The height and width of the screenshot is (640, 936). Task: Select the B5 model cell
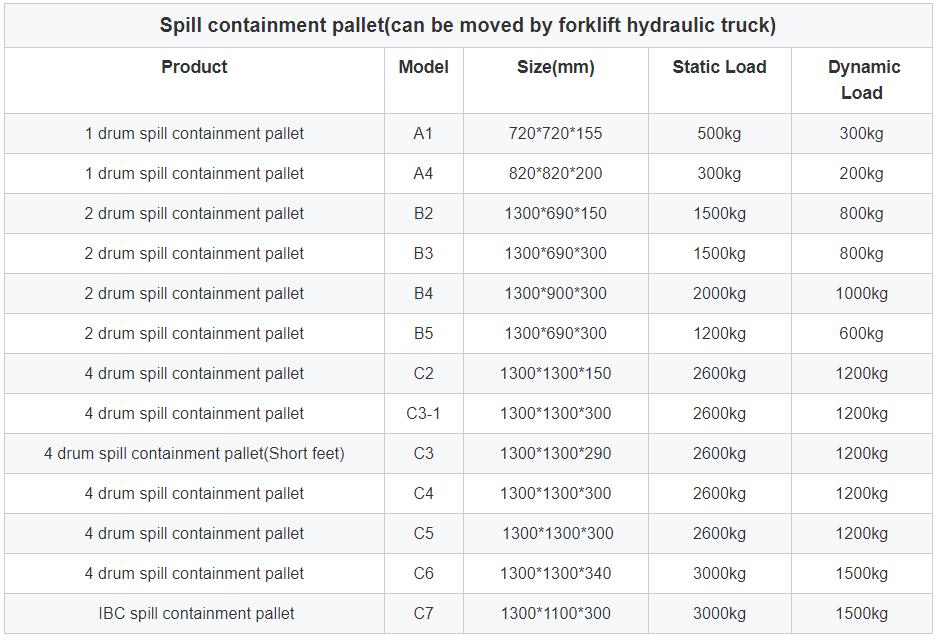(423, 333)
